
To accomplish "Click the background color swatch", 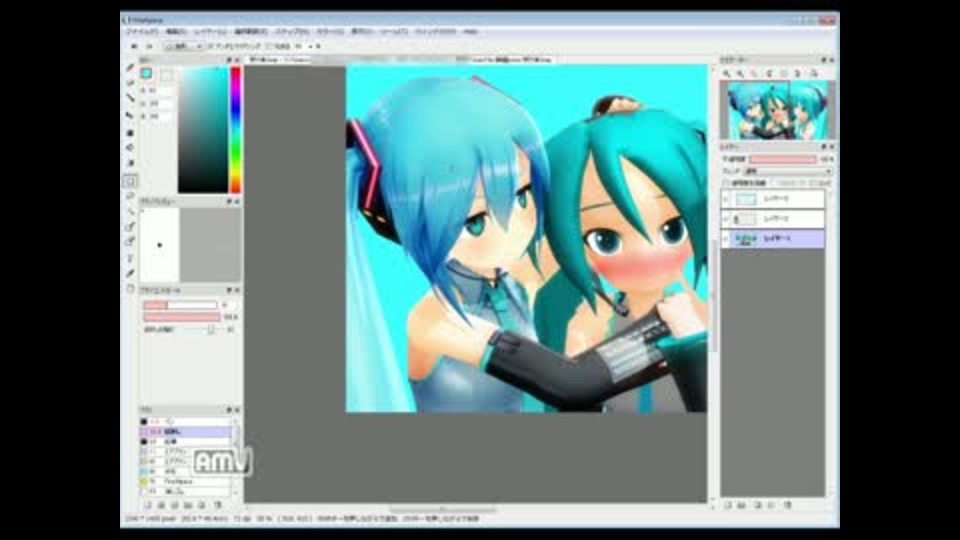I will tap(166, 74).
